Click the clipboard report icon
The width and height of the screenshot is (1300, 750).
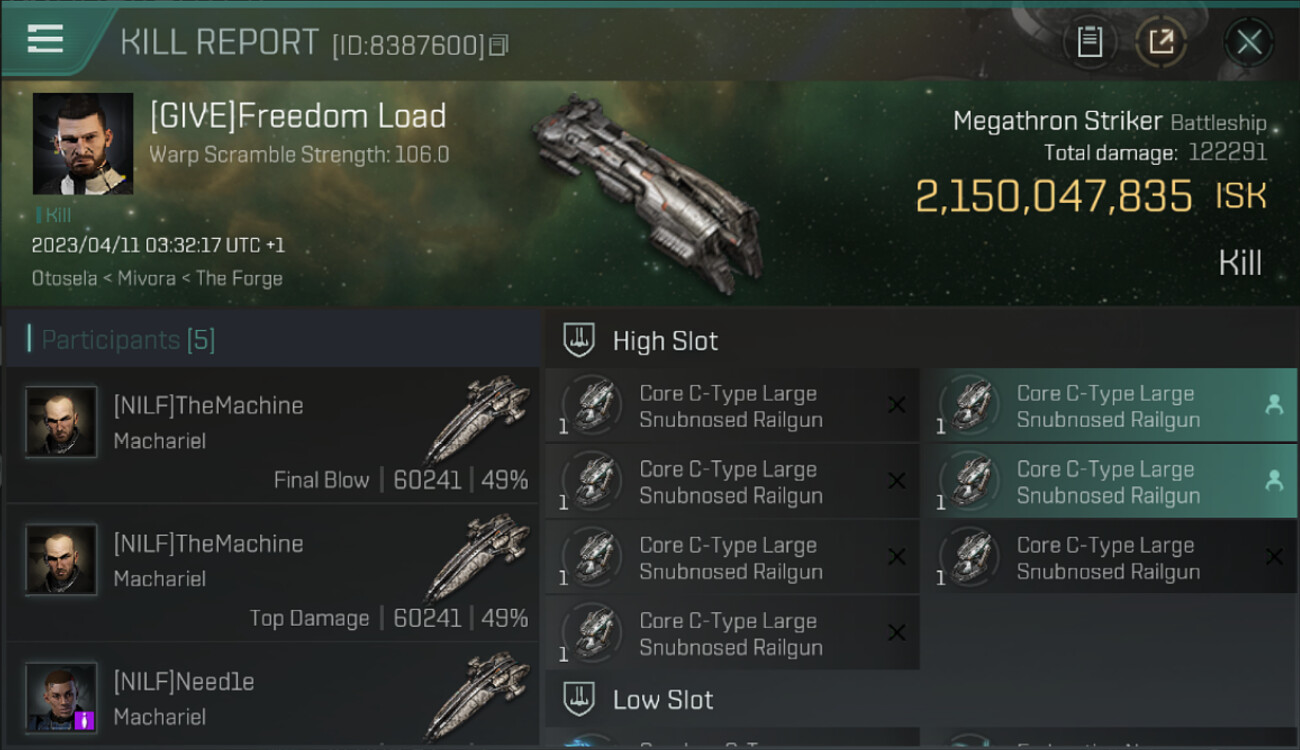pos(1089,42)
